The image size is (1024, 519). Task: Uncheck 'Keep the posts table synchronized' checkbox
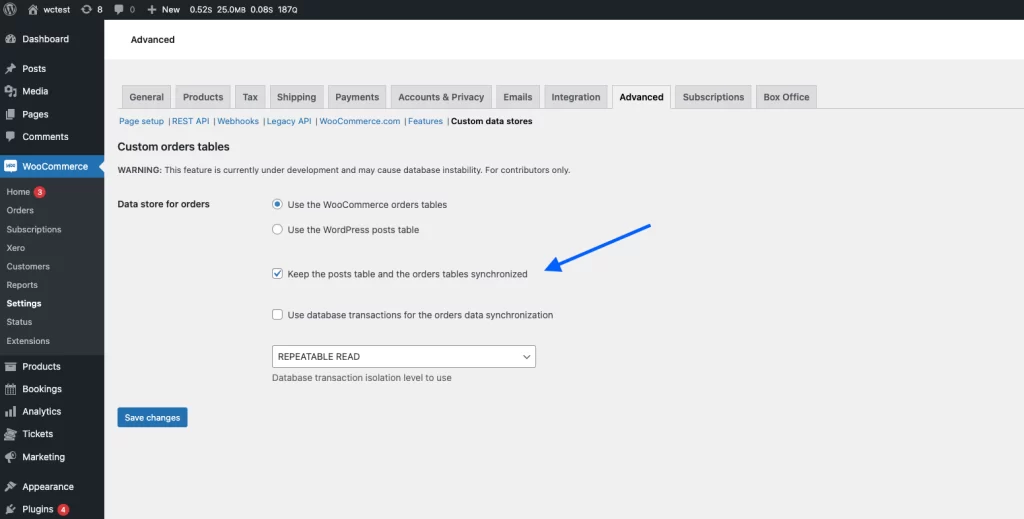coord(278,273)
